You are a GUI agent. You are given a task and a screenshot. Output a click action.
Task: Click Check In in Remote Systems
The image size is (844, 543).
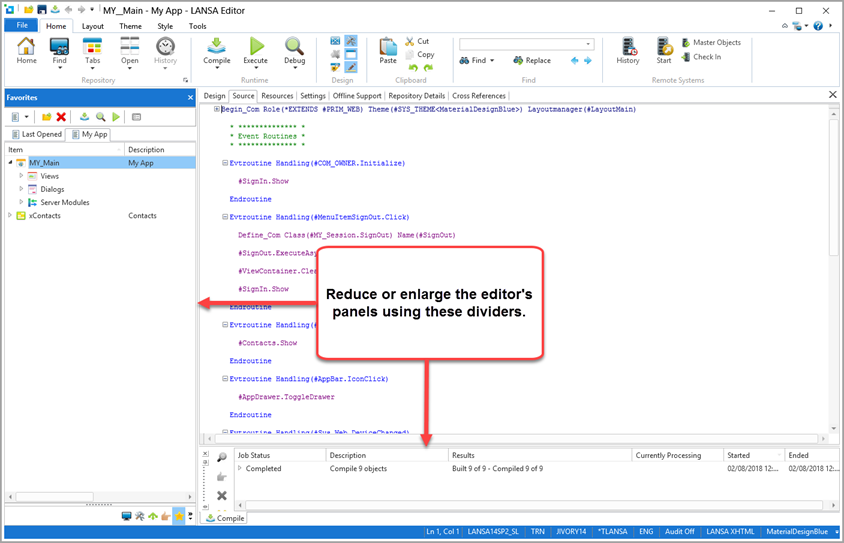point(702,57)
